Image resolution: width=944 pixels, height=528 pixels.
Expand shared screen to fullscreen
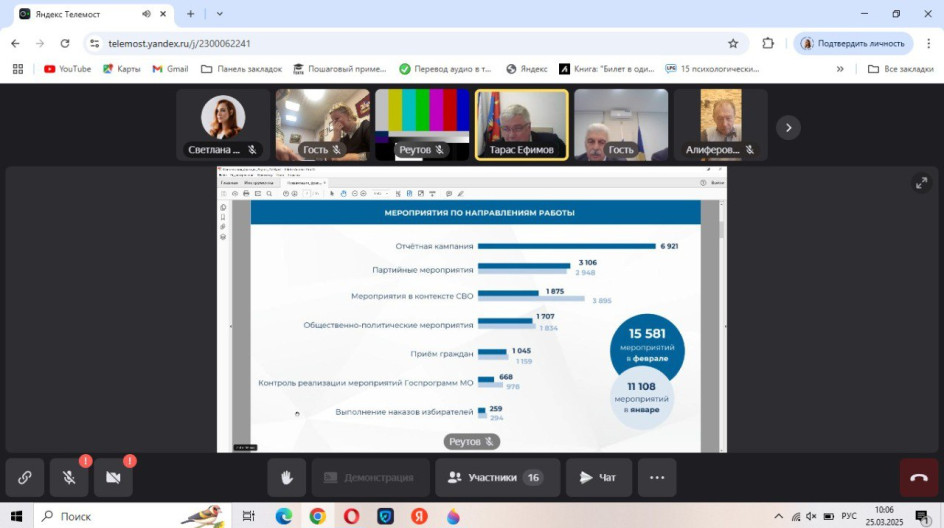921,182
